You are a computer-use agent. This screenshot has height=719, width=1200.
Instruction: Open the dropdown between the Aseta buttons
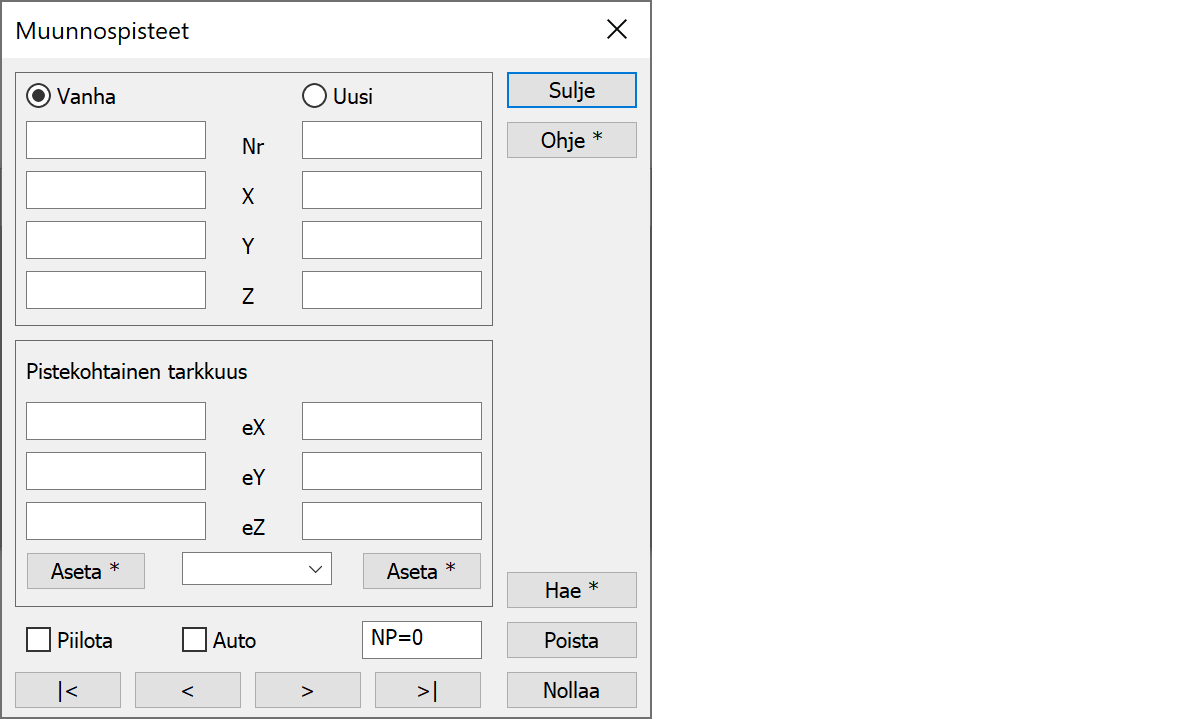click(257, 569)
